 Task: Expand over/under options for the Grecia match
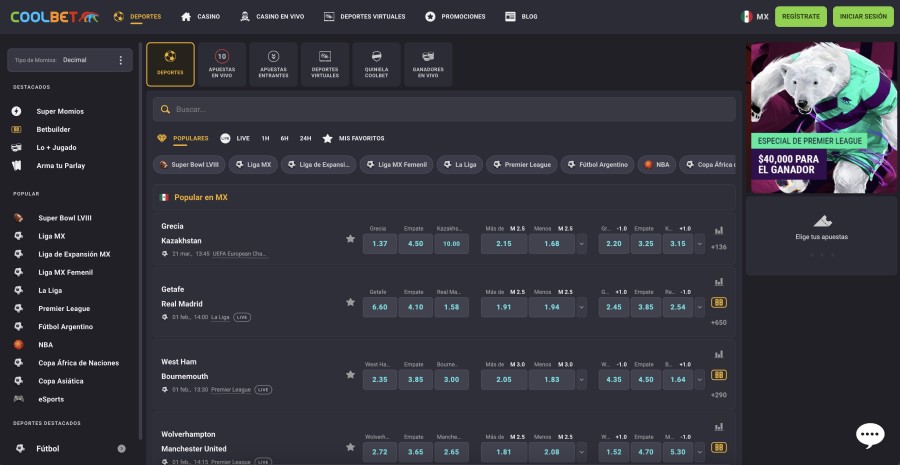tap(582, 244)
